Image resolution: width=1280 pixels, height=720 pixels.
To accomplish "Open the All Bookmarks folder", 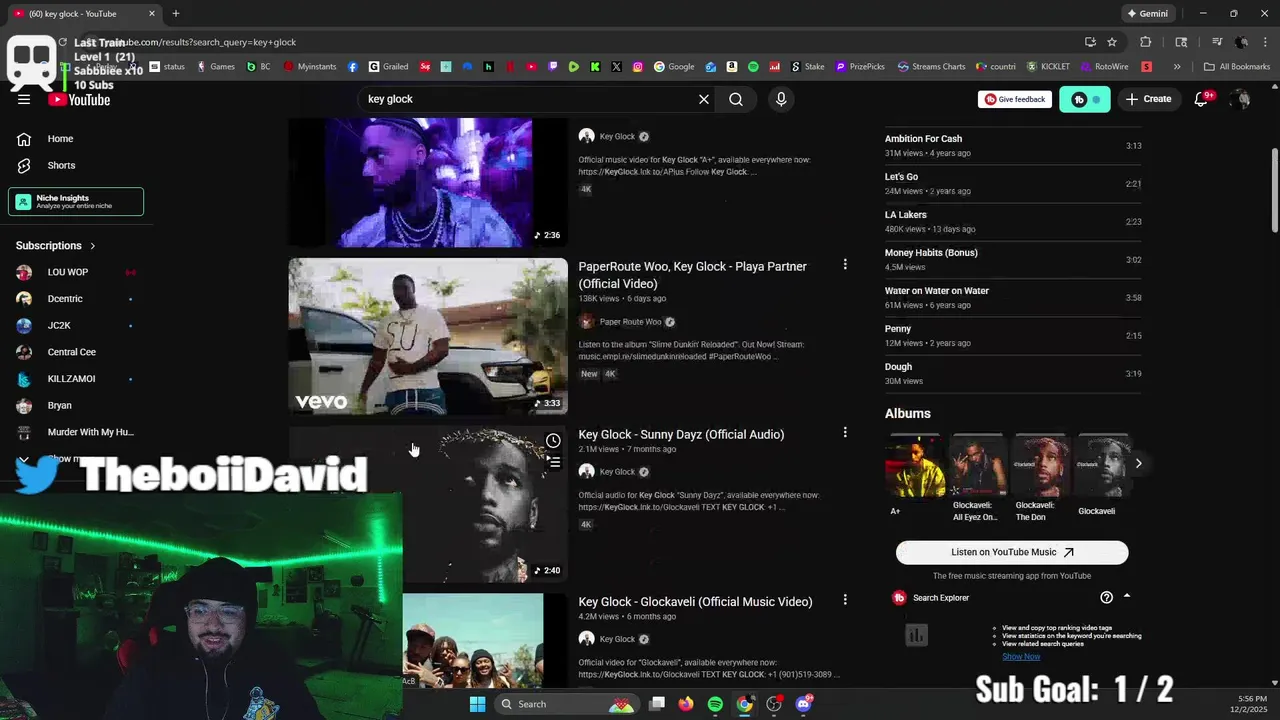I will pyautogui.click(x=1237, y=67).
